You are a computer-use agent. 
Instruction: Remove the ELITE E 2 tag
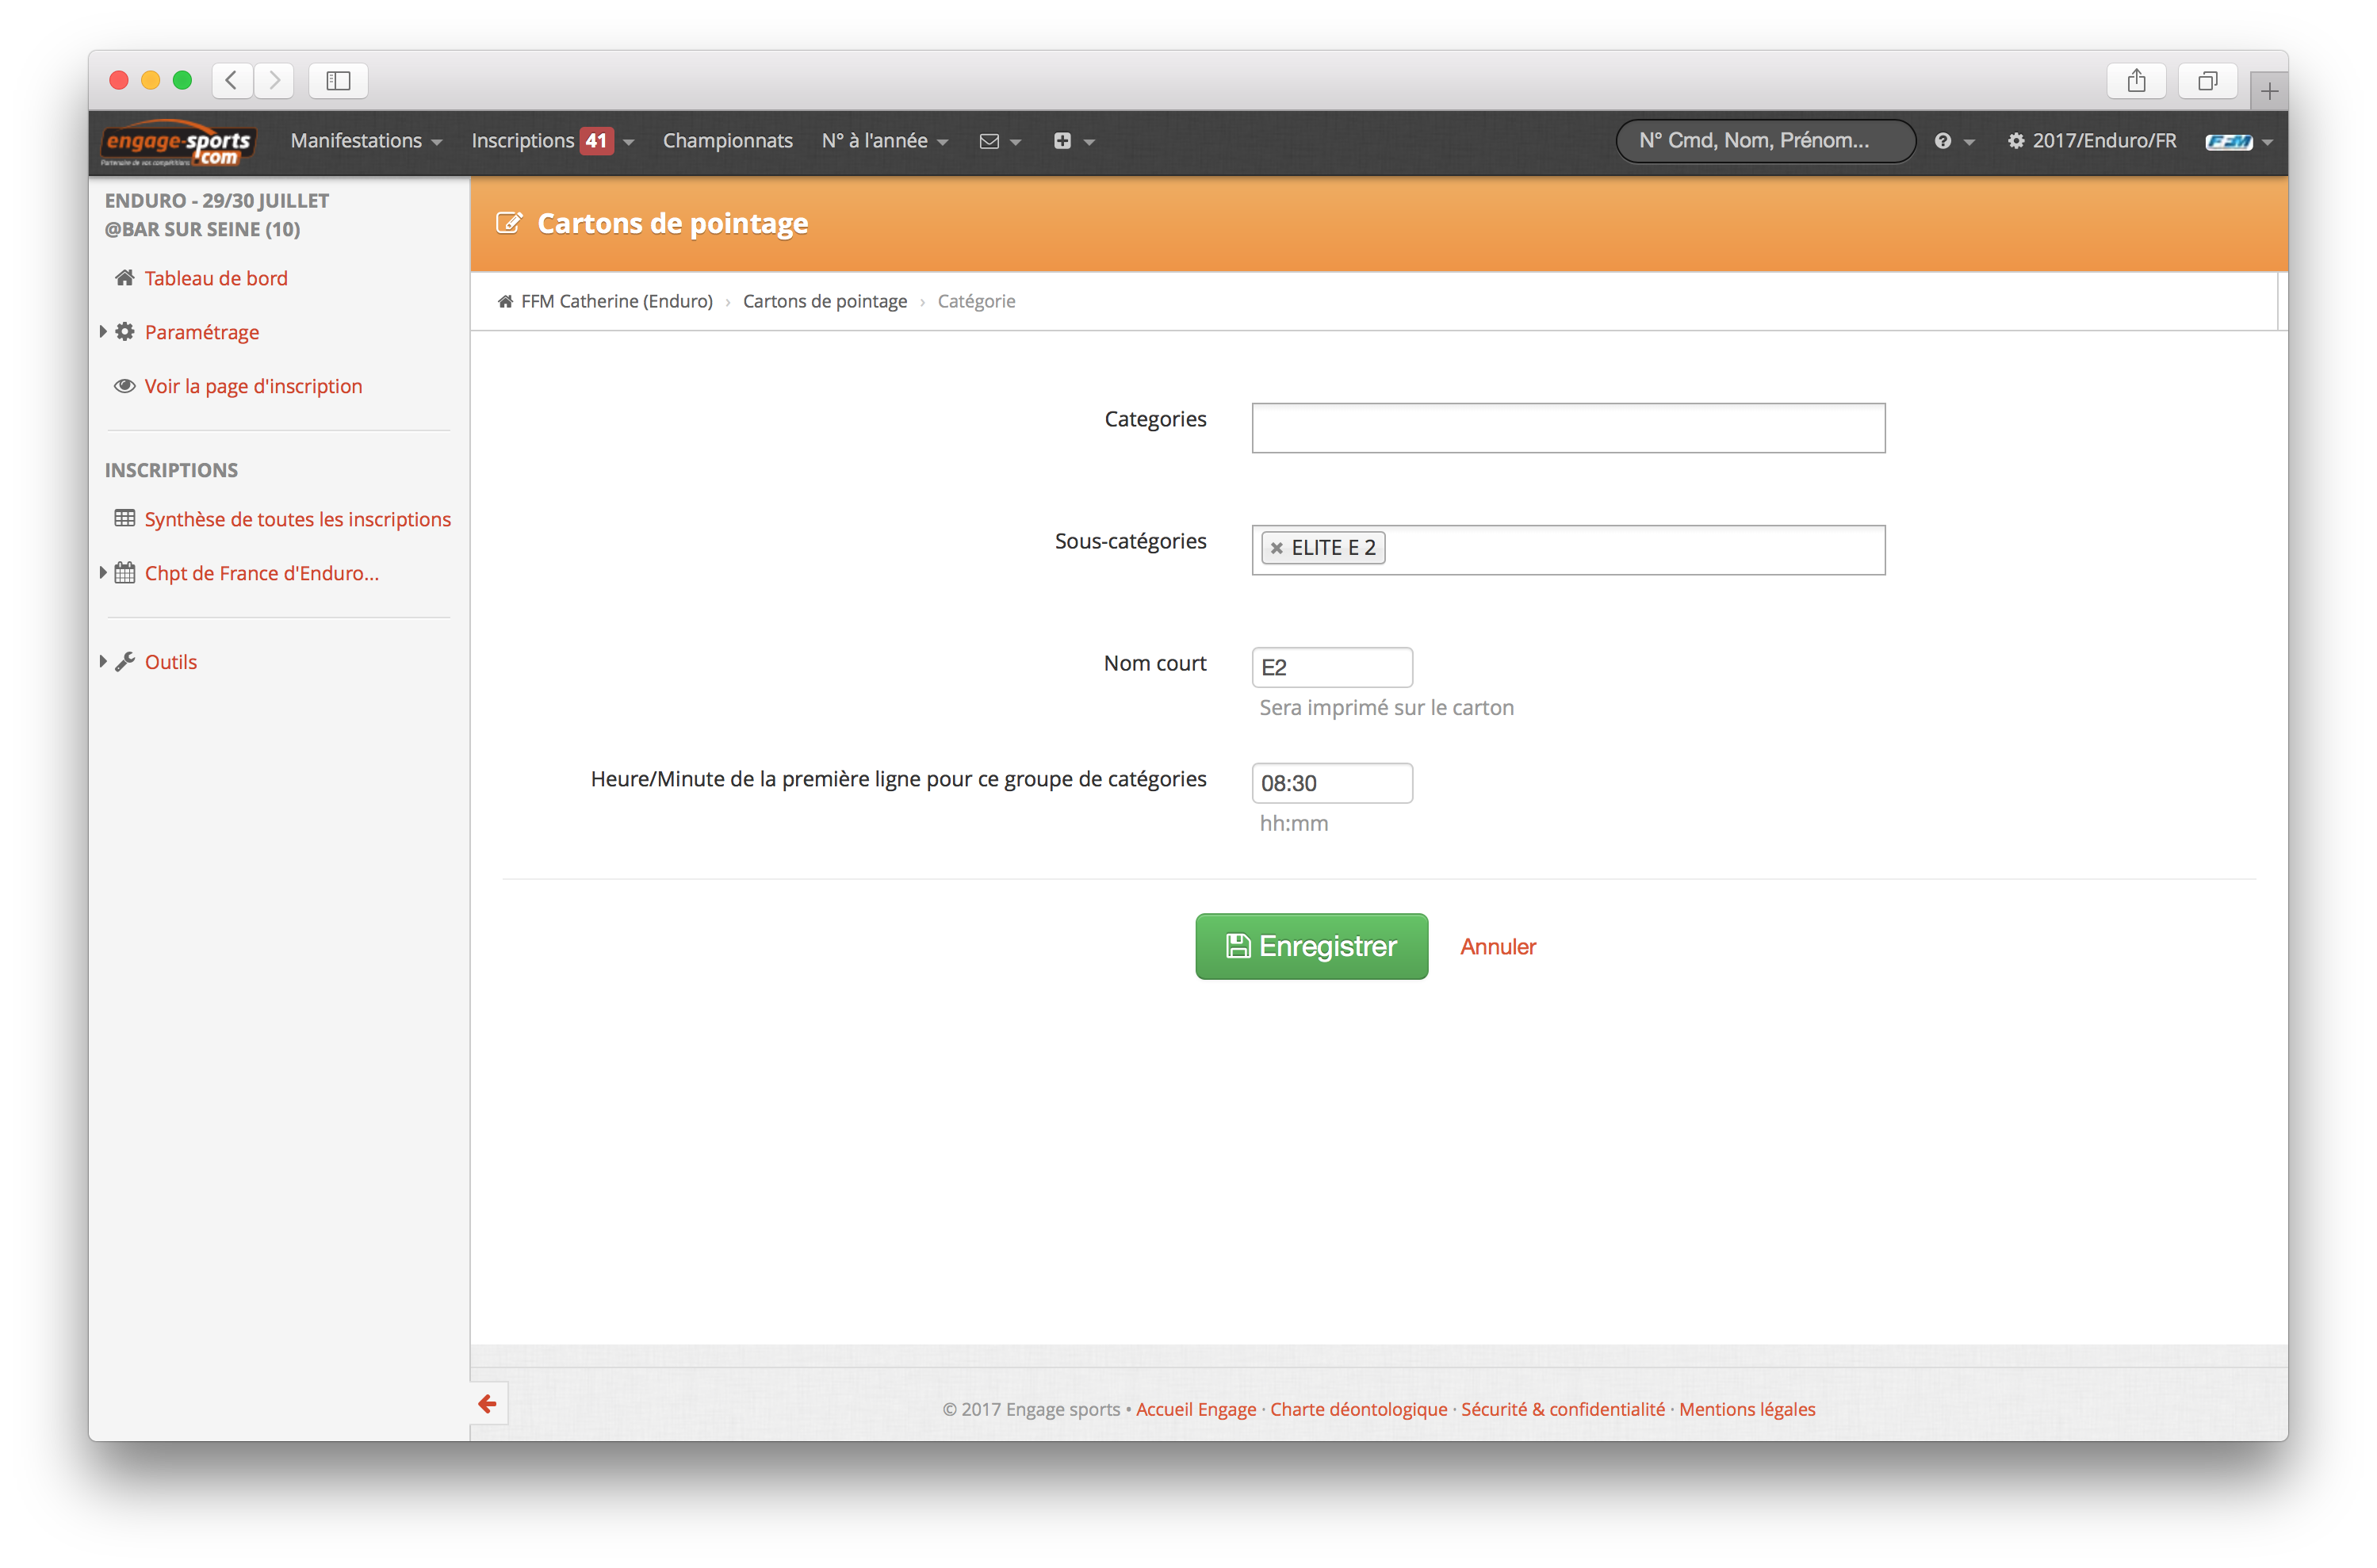[1276, 548]
